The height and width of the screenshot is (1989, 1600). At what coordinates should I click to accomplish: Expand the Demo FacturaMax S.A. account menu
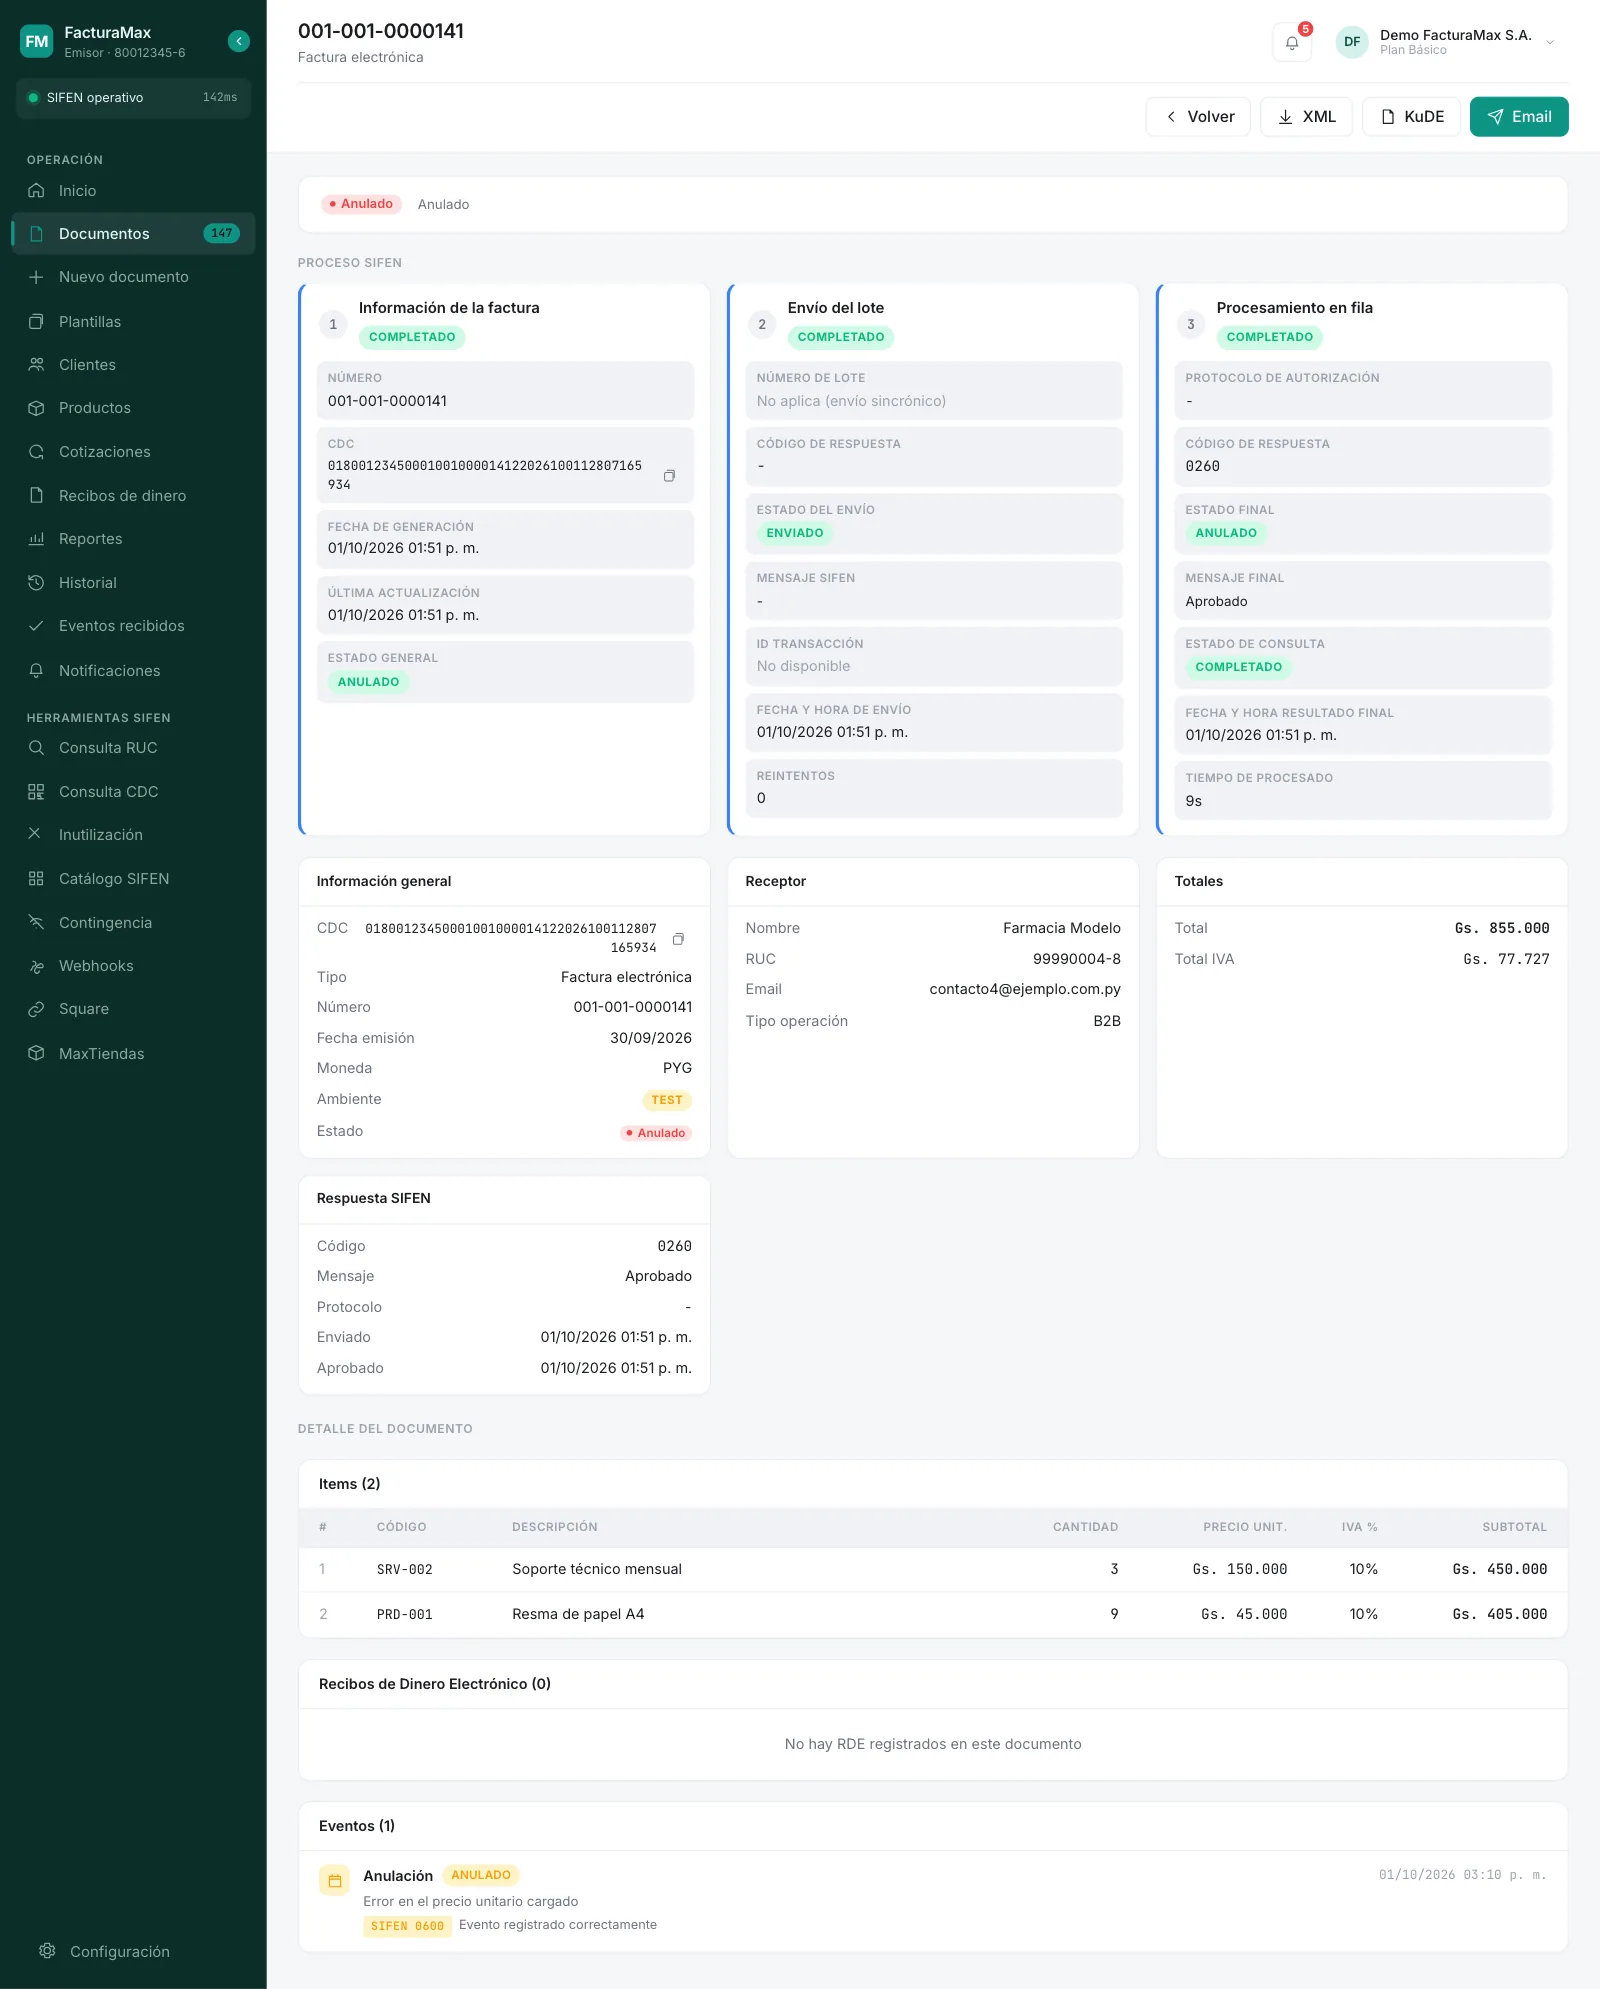coord(1550,42)
